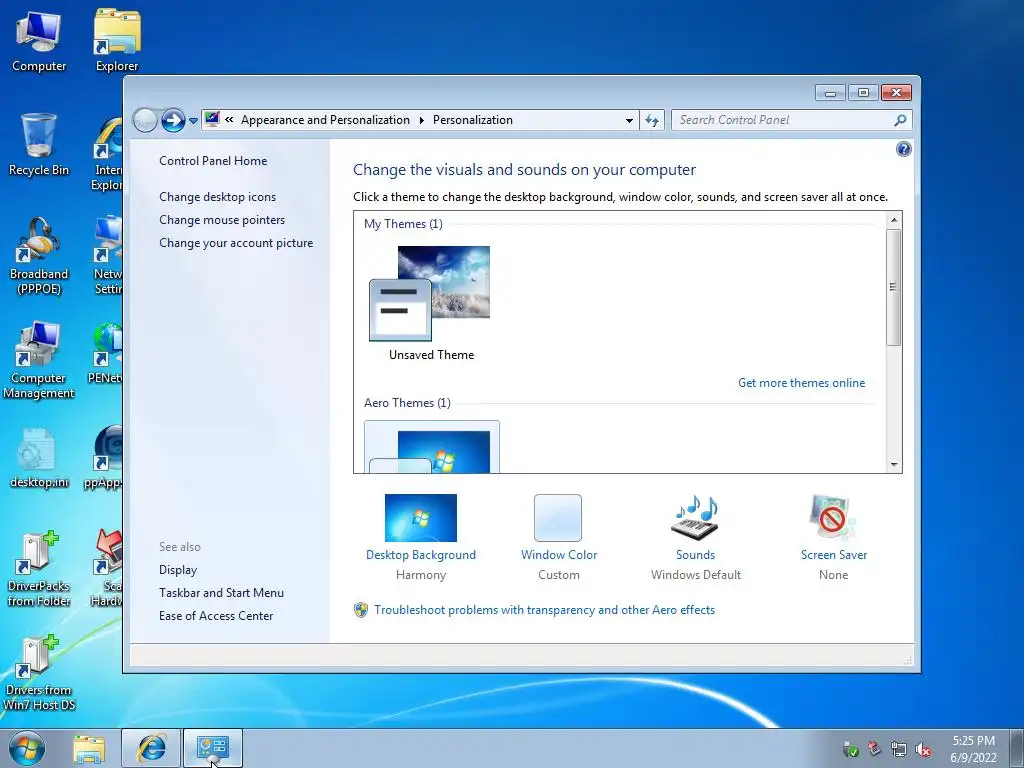
Task: Open Troubleshoot transparency and Aero effects link
Action: 545,610
